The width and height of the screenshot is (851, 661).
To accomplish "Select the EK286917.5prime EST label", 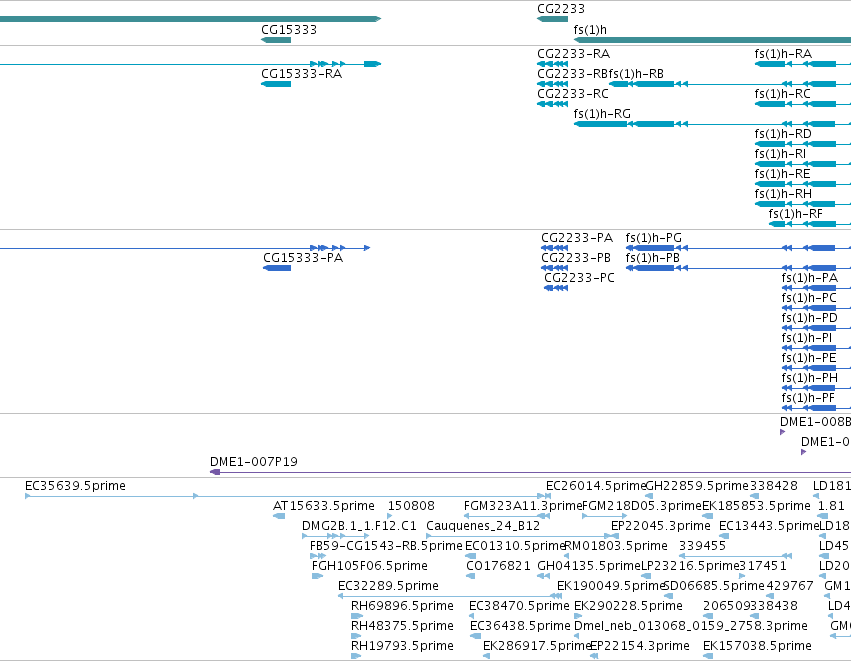I will pyautogui.click(x=536, y=646).
